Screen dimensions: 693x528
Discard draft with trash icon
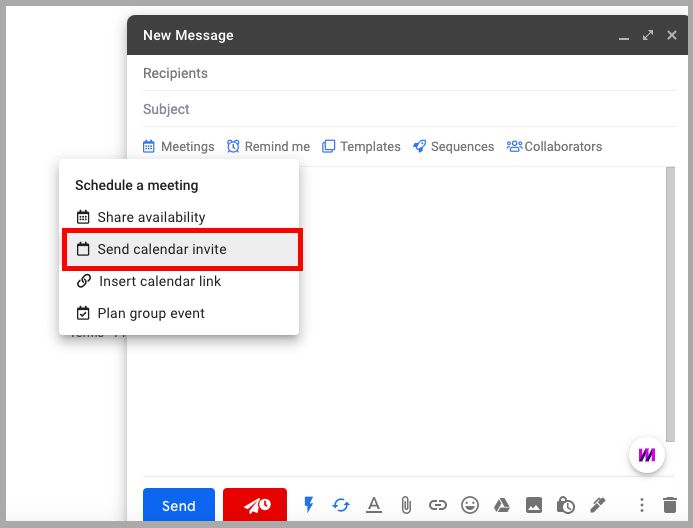pyautogui.click(x=670, y=505)
